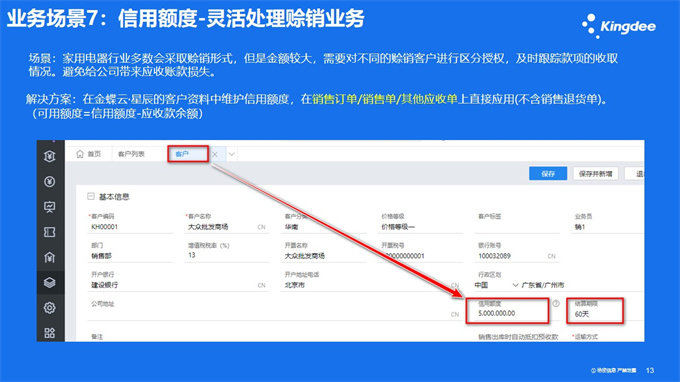Viewport: 680px width, 382px height.
Task: Click the 增值税税率 field showing 13
Action: coord(226,255)
